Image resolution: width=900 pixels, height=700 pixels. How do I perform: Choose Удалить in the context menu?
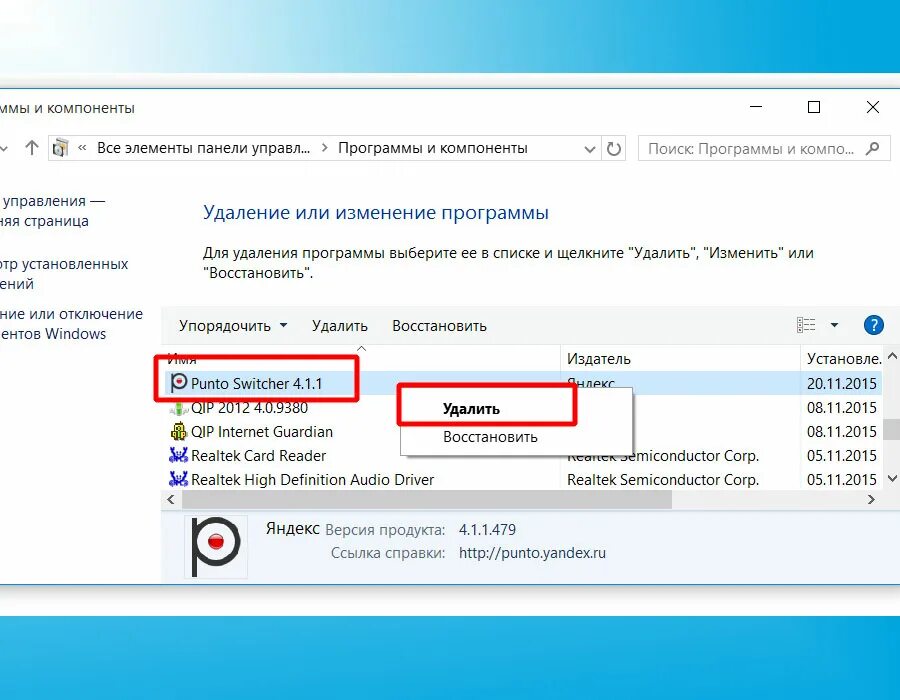(471, 409)
